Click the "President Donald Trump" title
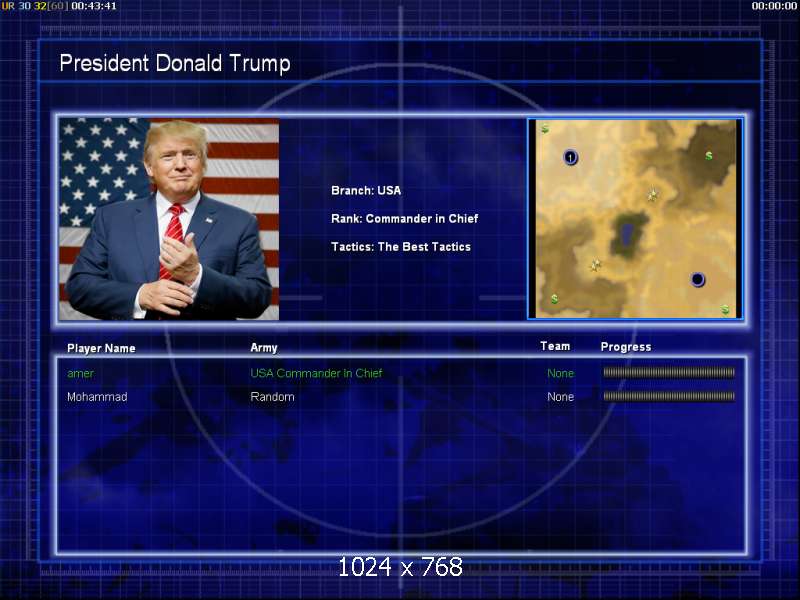Image resolution: width=800 pixels, height=600 pixels. pos(174,64)
